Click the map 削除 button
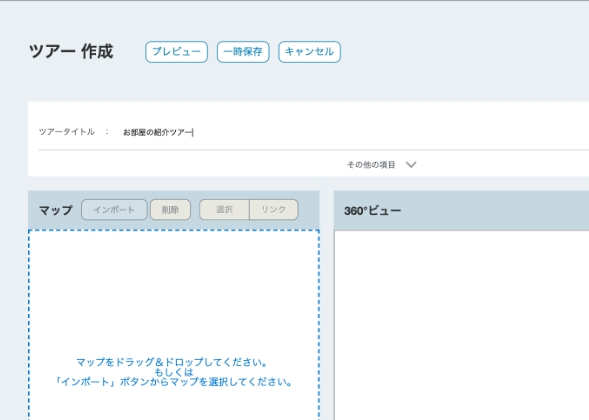This screenshot has height=420, width=589. point(170,210)
